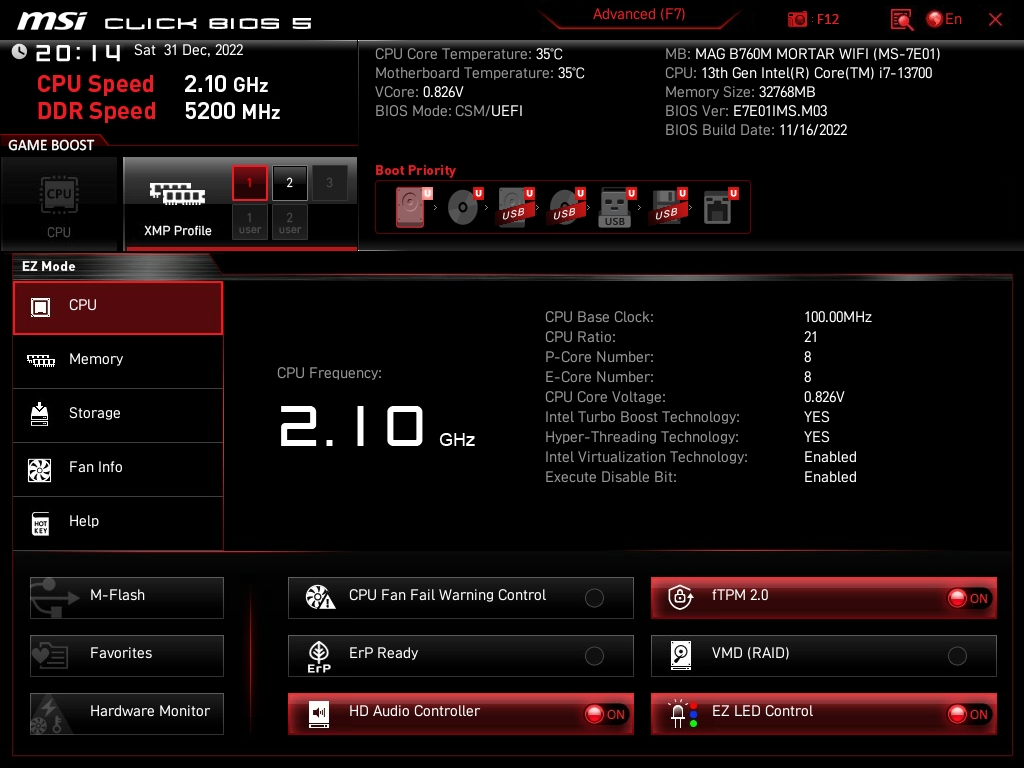Launch M-Flash utility
The width and height of the screenshot is (1024, 768).
(127, 598)
